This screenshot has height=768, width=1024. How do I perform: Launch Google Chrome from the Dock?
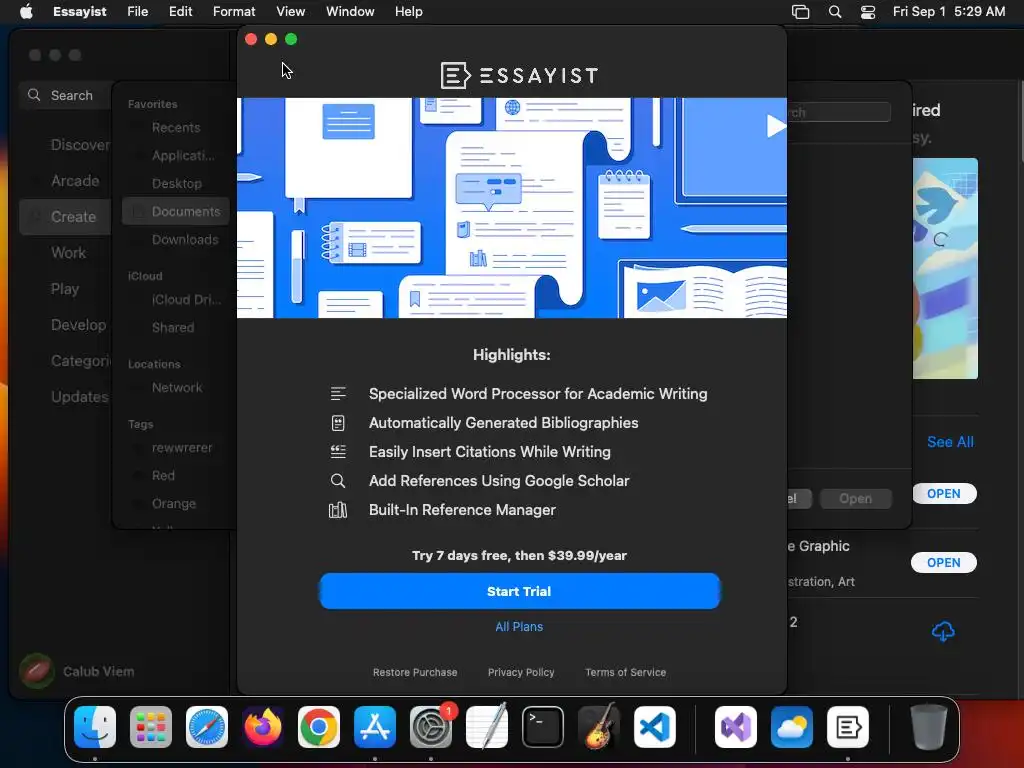[319, 727]
